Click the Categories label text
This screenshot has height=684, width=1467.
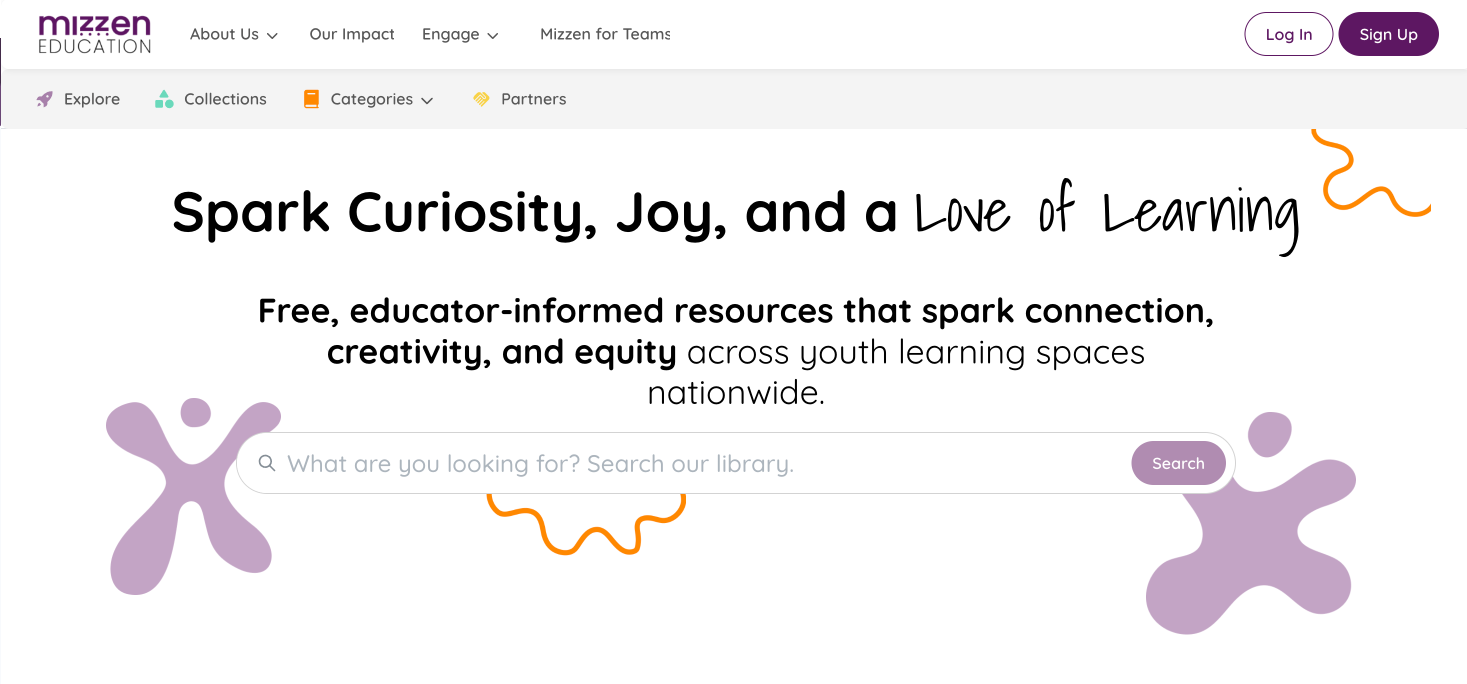click(371, 99)
